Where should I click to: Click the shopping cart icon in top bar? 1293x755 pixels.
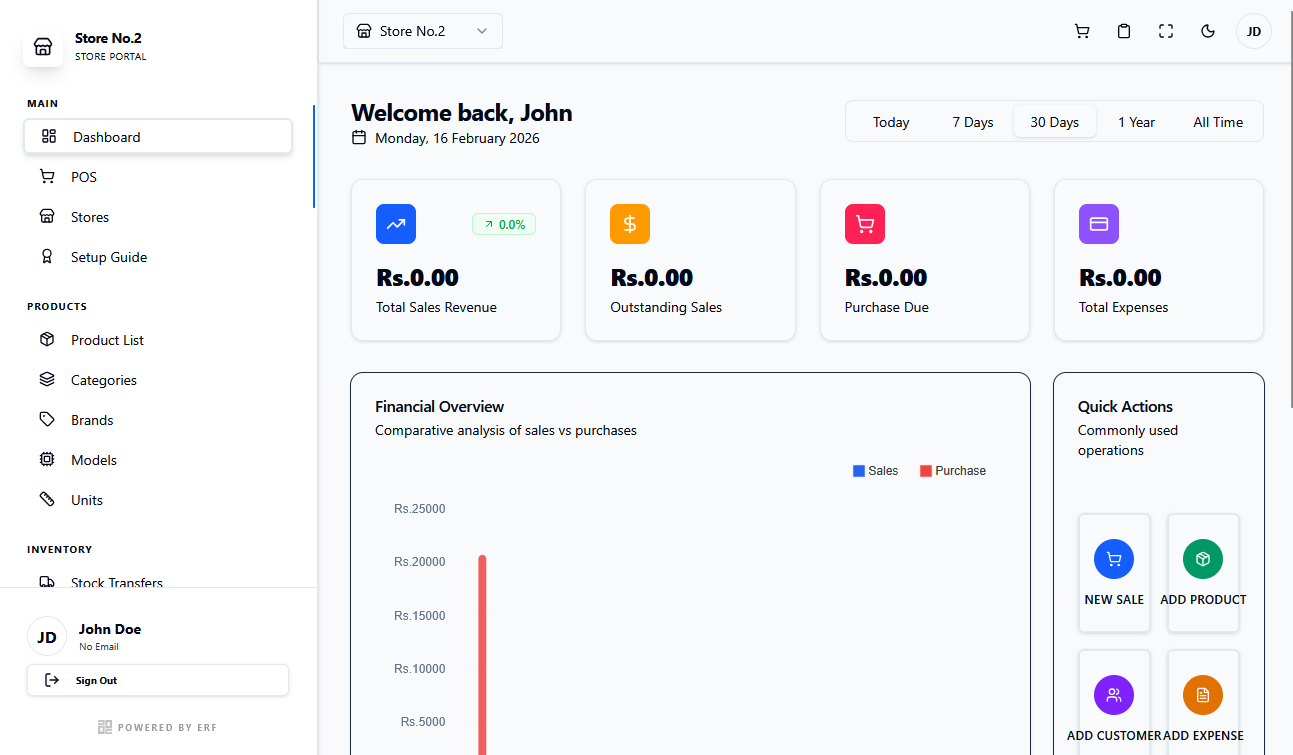[x=1082, y=31]
